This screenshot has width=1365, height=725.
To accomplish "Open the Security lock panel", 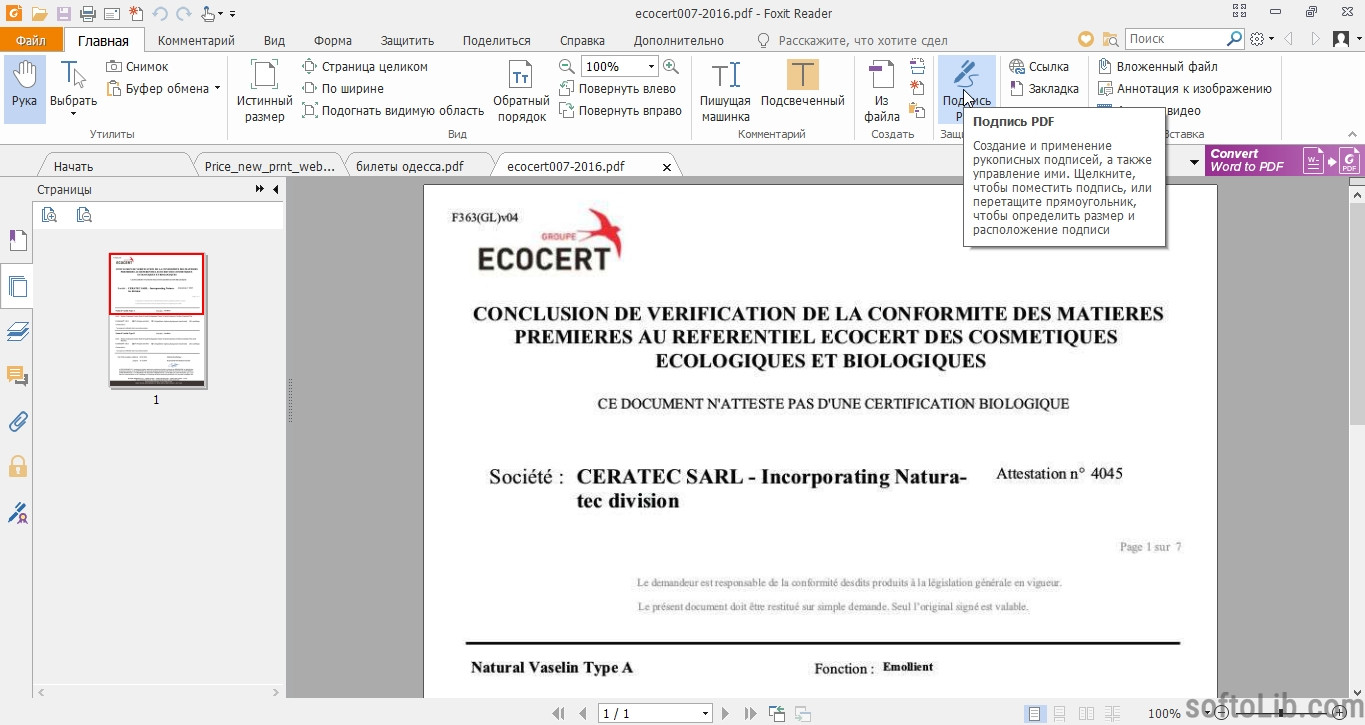I will [17, 466].
